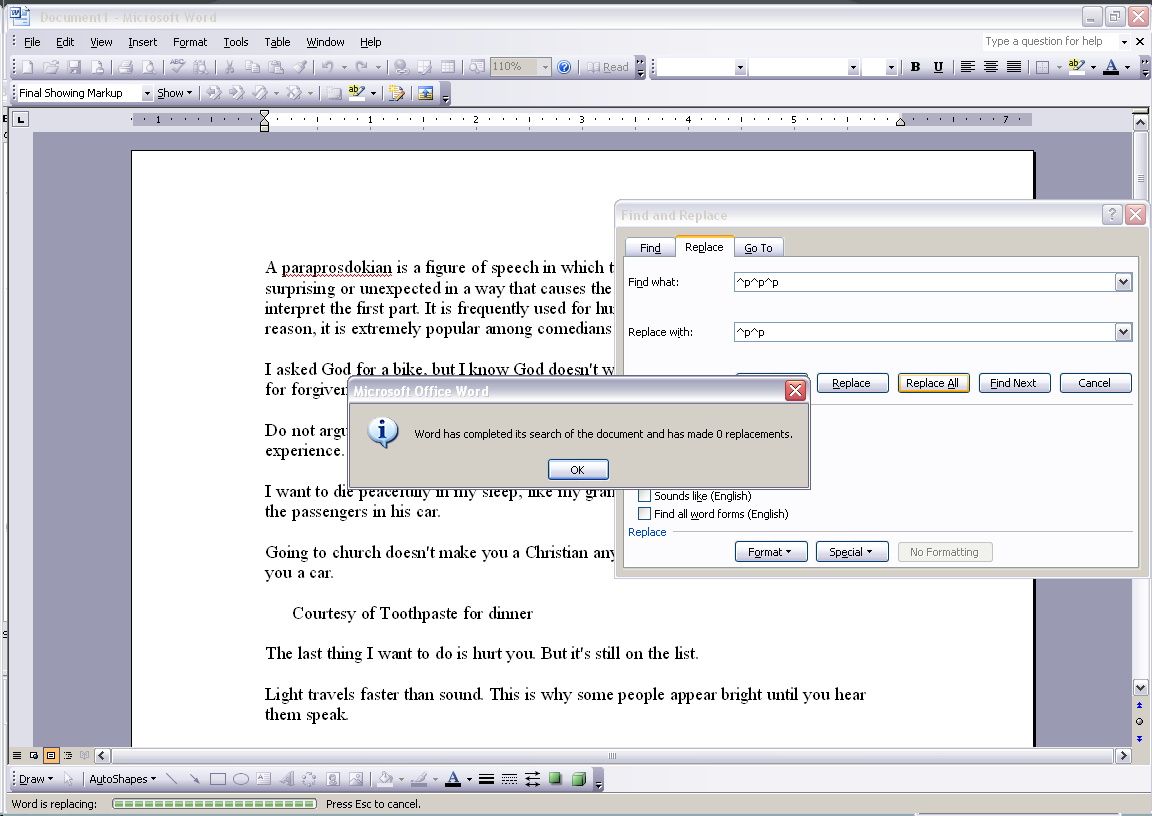Screen dimensions: 1152x816
Task: Click OK on the completion message
Action: (578, 469)
